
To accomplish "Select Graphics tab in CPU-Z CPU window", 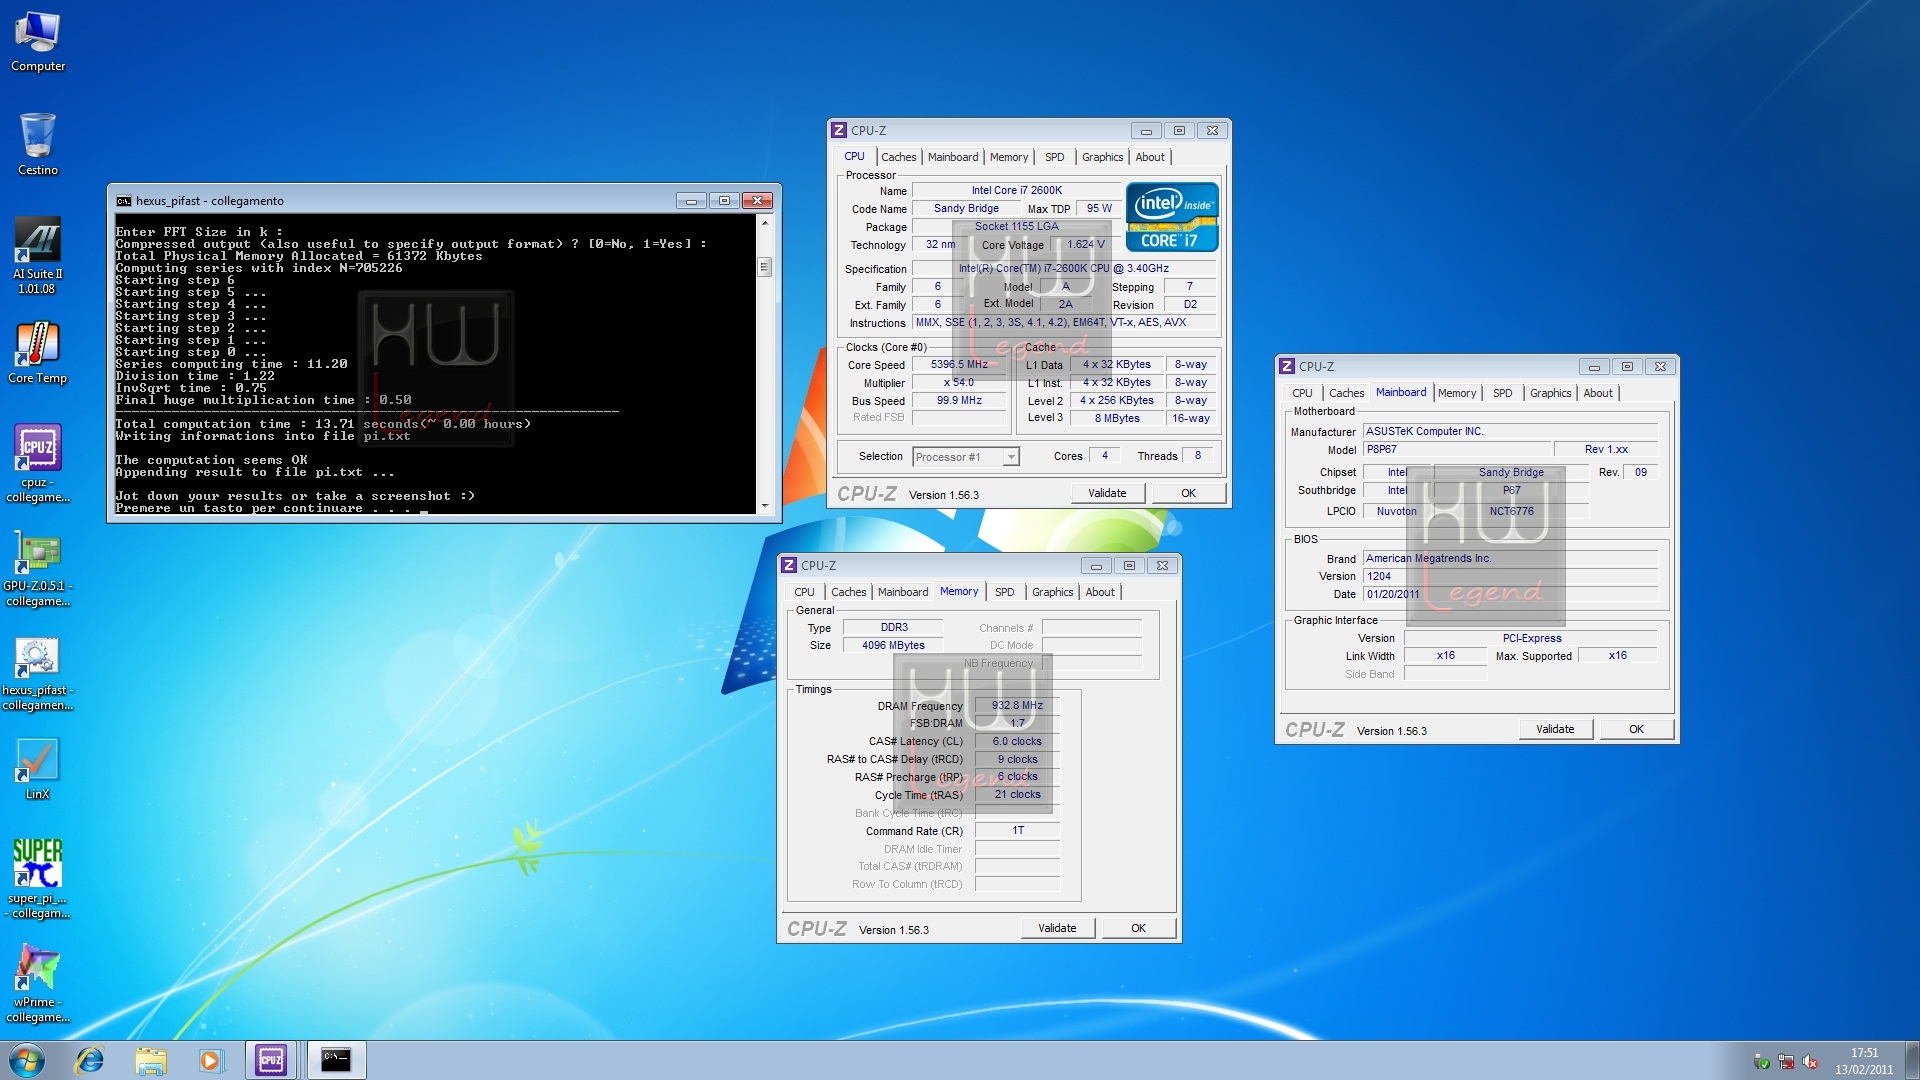I will pos(1102,157).
